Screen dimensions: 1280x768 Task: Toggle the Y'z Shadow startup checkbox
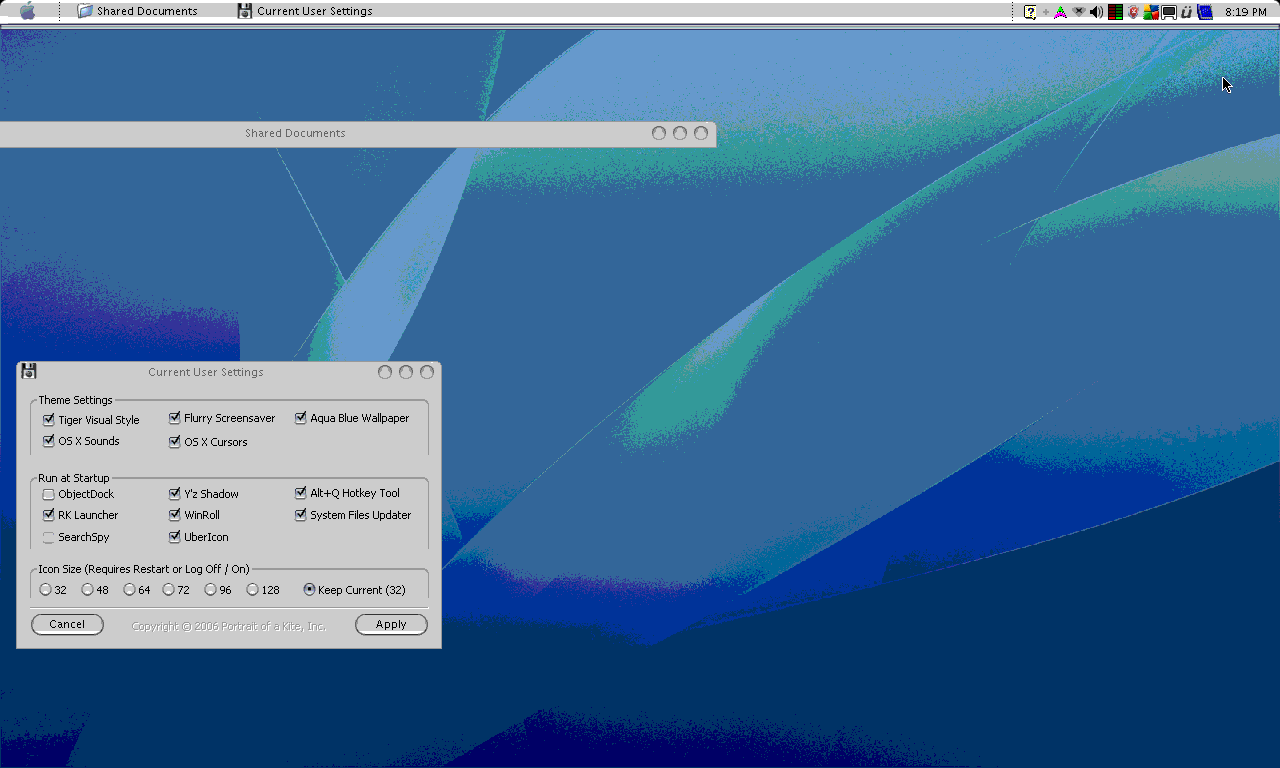click(x=175, y=493)
